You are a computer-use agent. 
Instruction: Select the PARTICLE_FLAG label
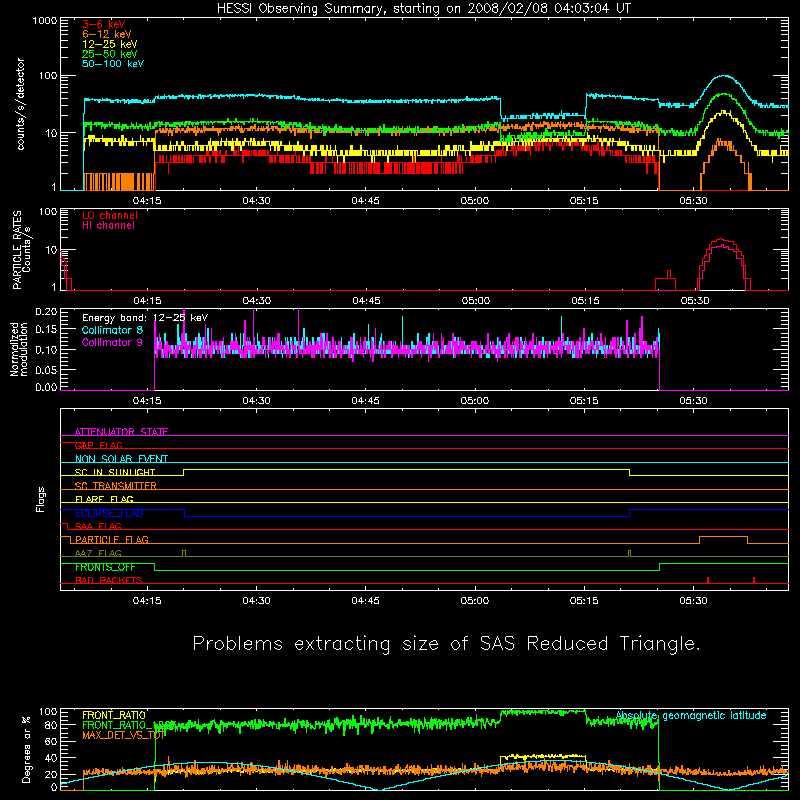[112, 539]
